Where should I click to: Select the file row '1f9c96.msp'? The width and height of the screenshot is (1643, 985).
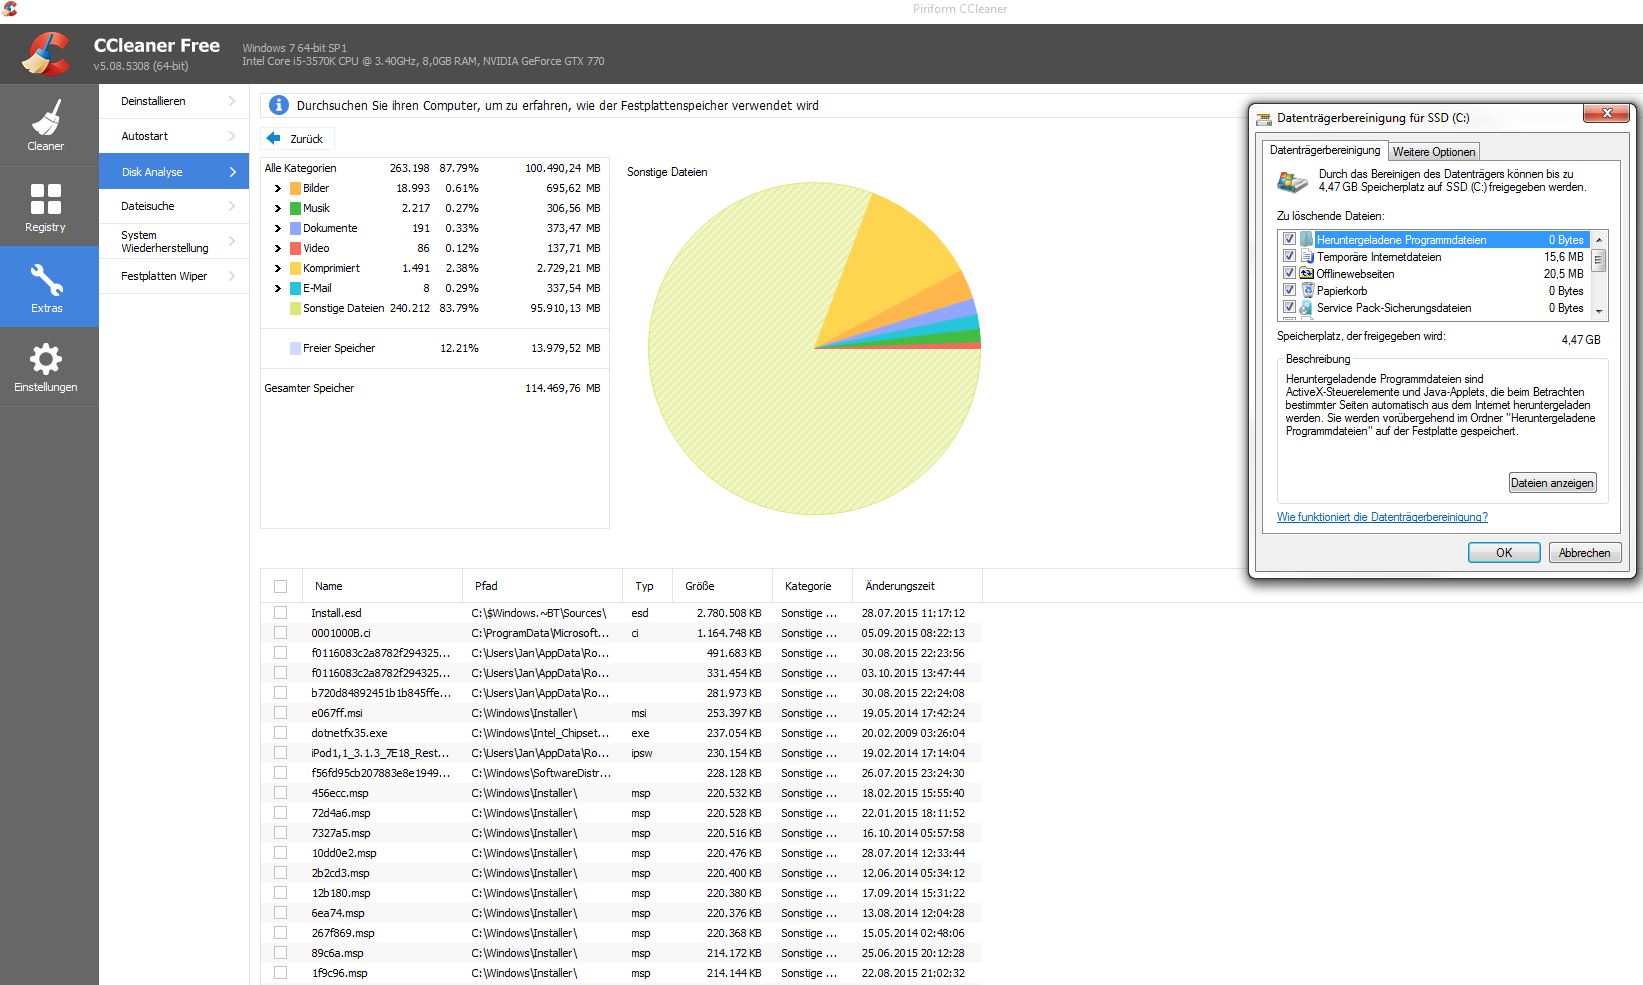point(621,973)
